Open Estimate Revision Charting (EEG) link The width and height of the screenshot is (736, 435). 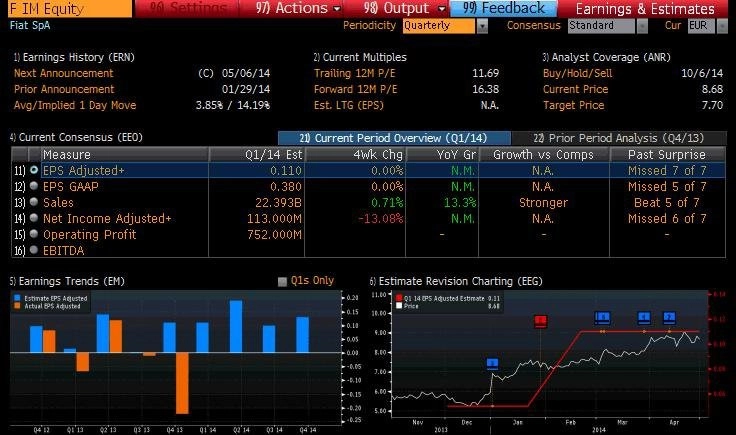tap(456, 281)
